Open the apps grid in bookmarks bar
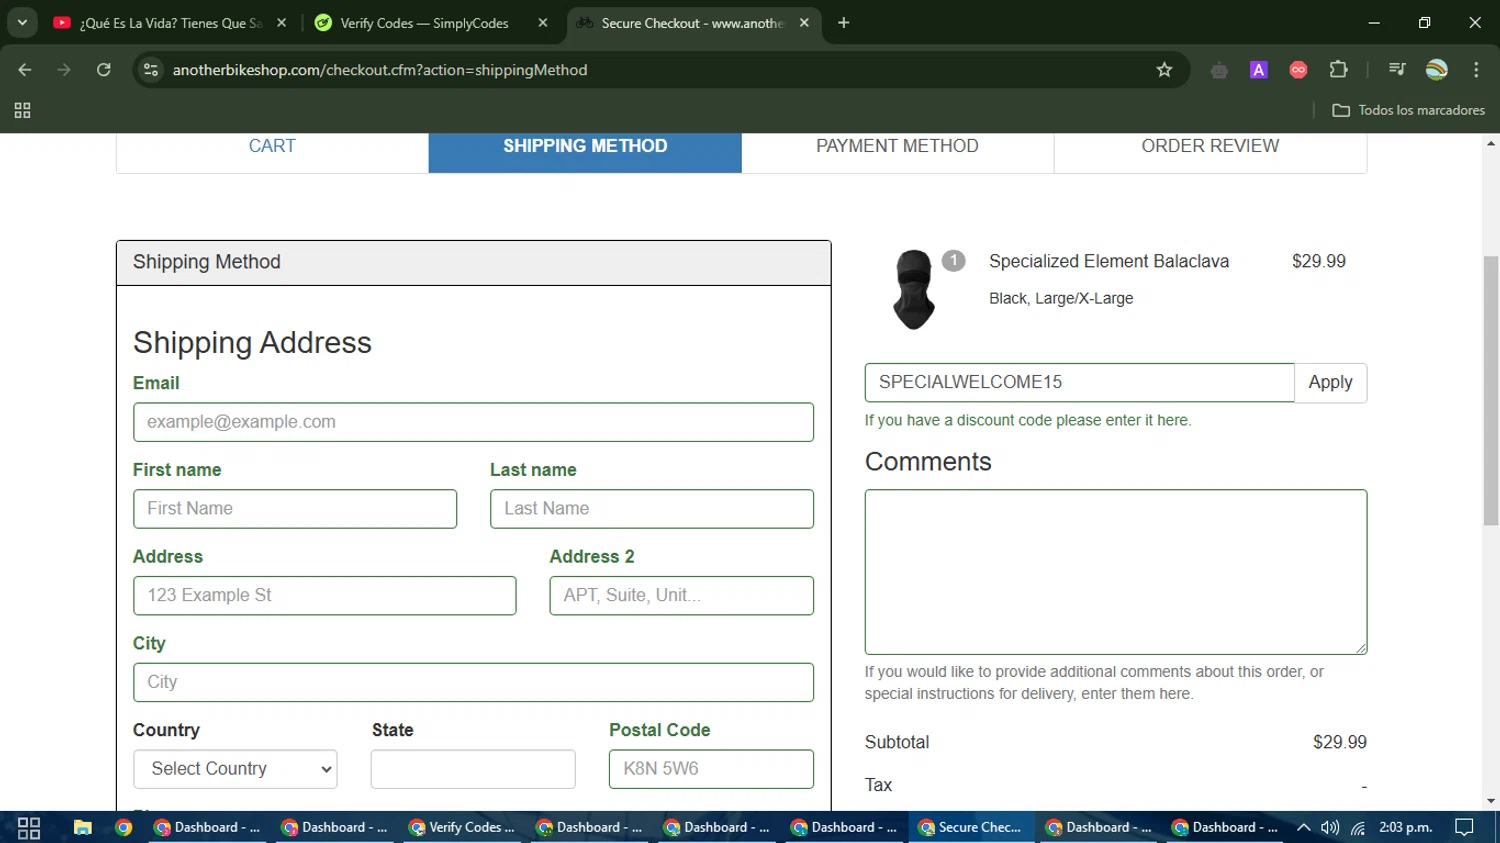Screen dimensions: 1500x843 [22, 110]
